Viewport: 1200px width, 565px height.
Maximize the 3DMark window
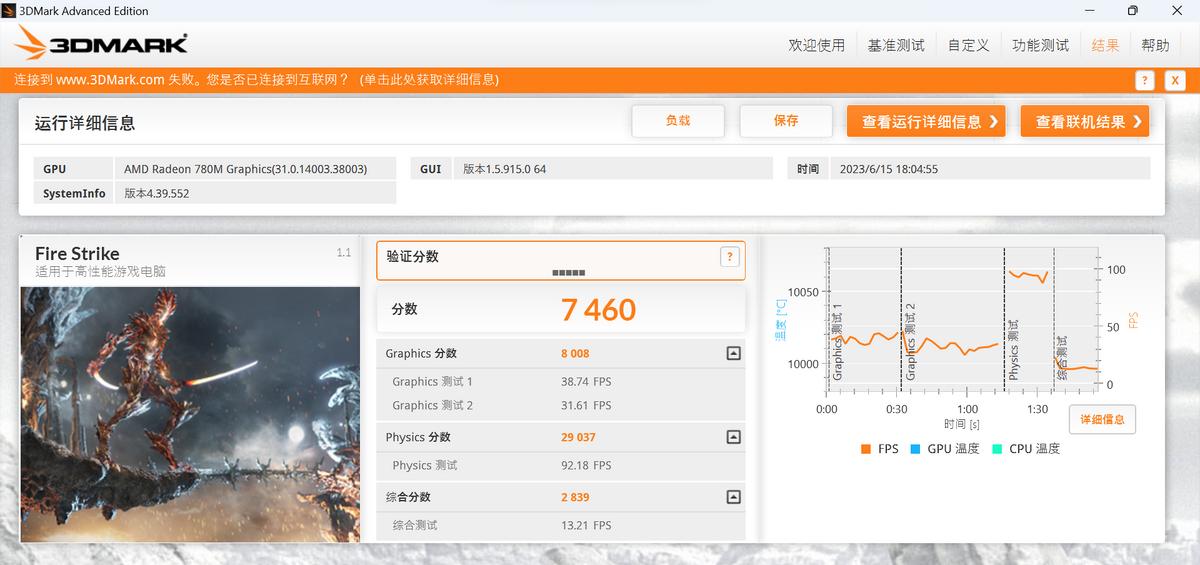pos(1132,11)
